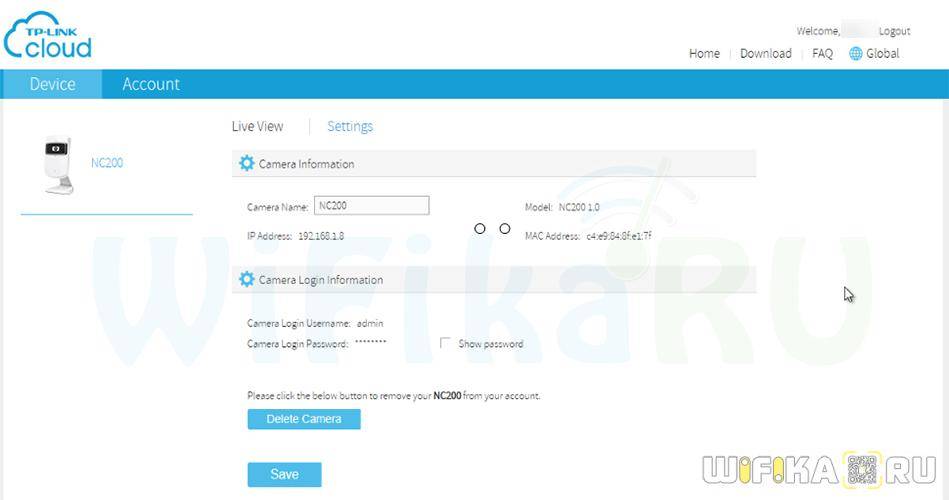Click the Delete Camera button
Screen dimensions: 949x500
click(x=304, y=419)
